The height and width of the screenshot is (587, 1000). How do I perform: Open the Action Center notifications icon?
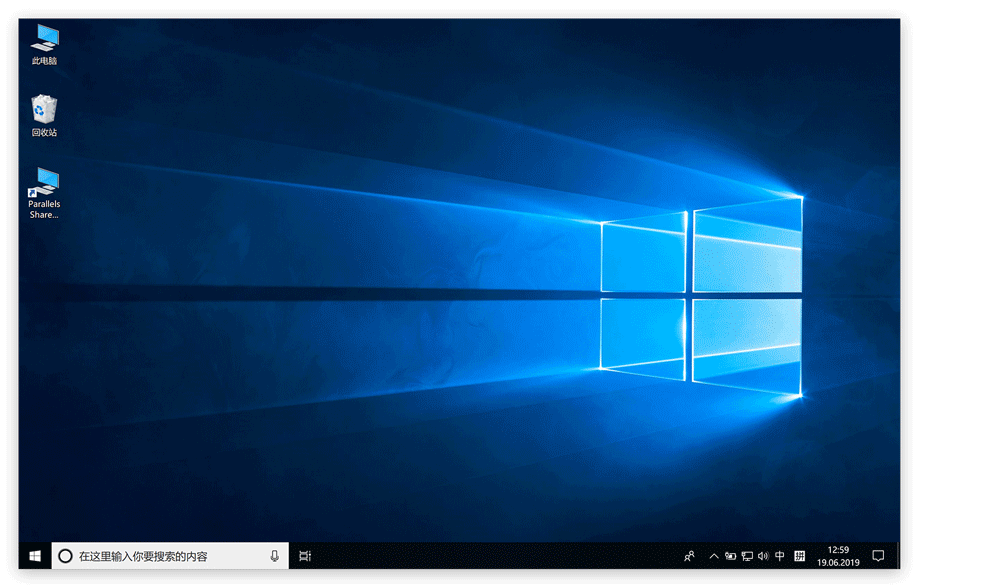[878, 556]
